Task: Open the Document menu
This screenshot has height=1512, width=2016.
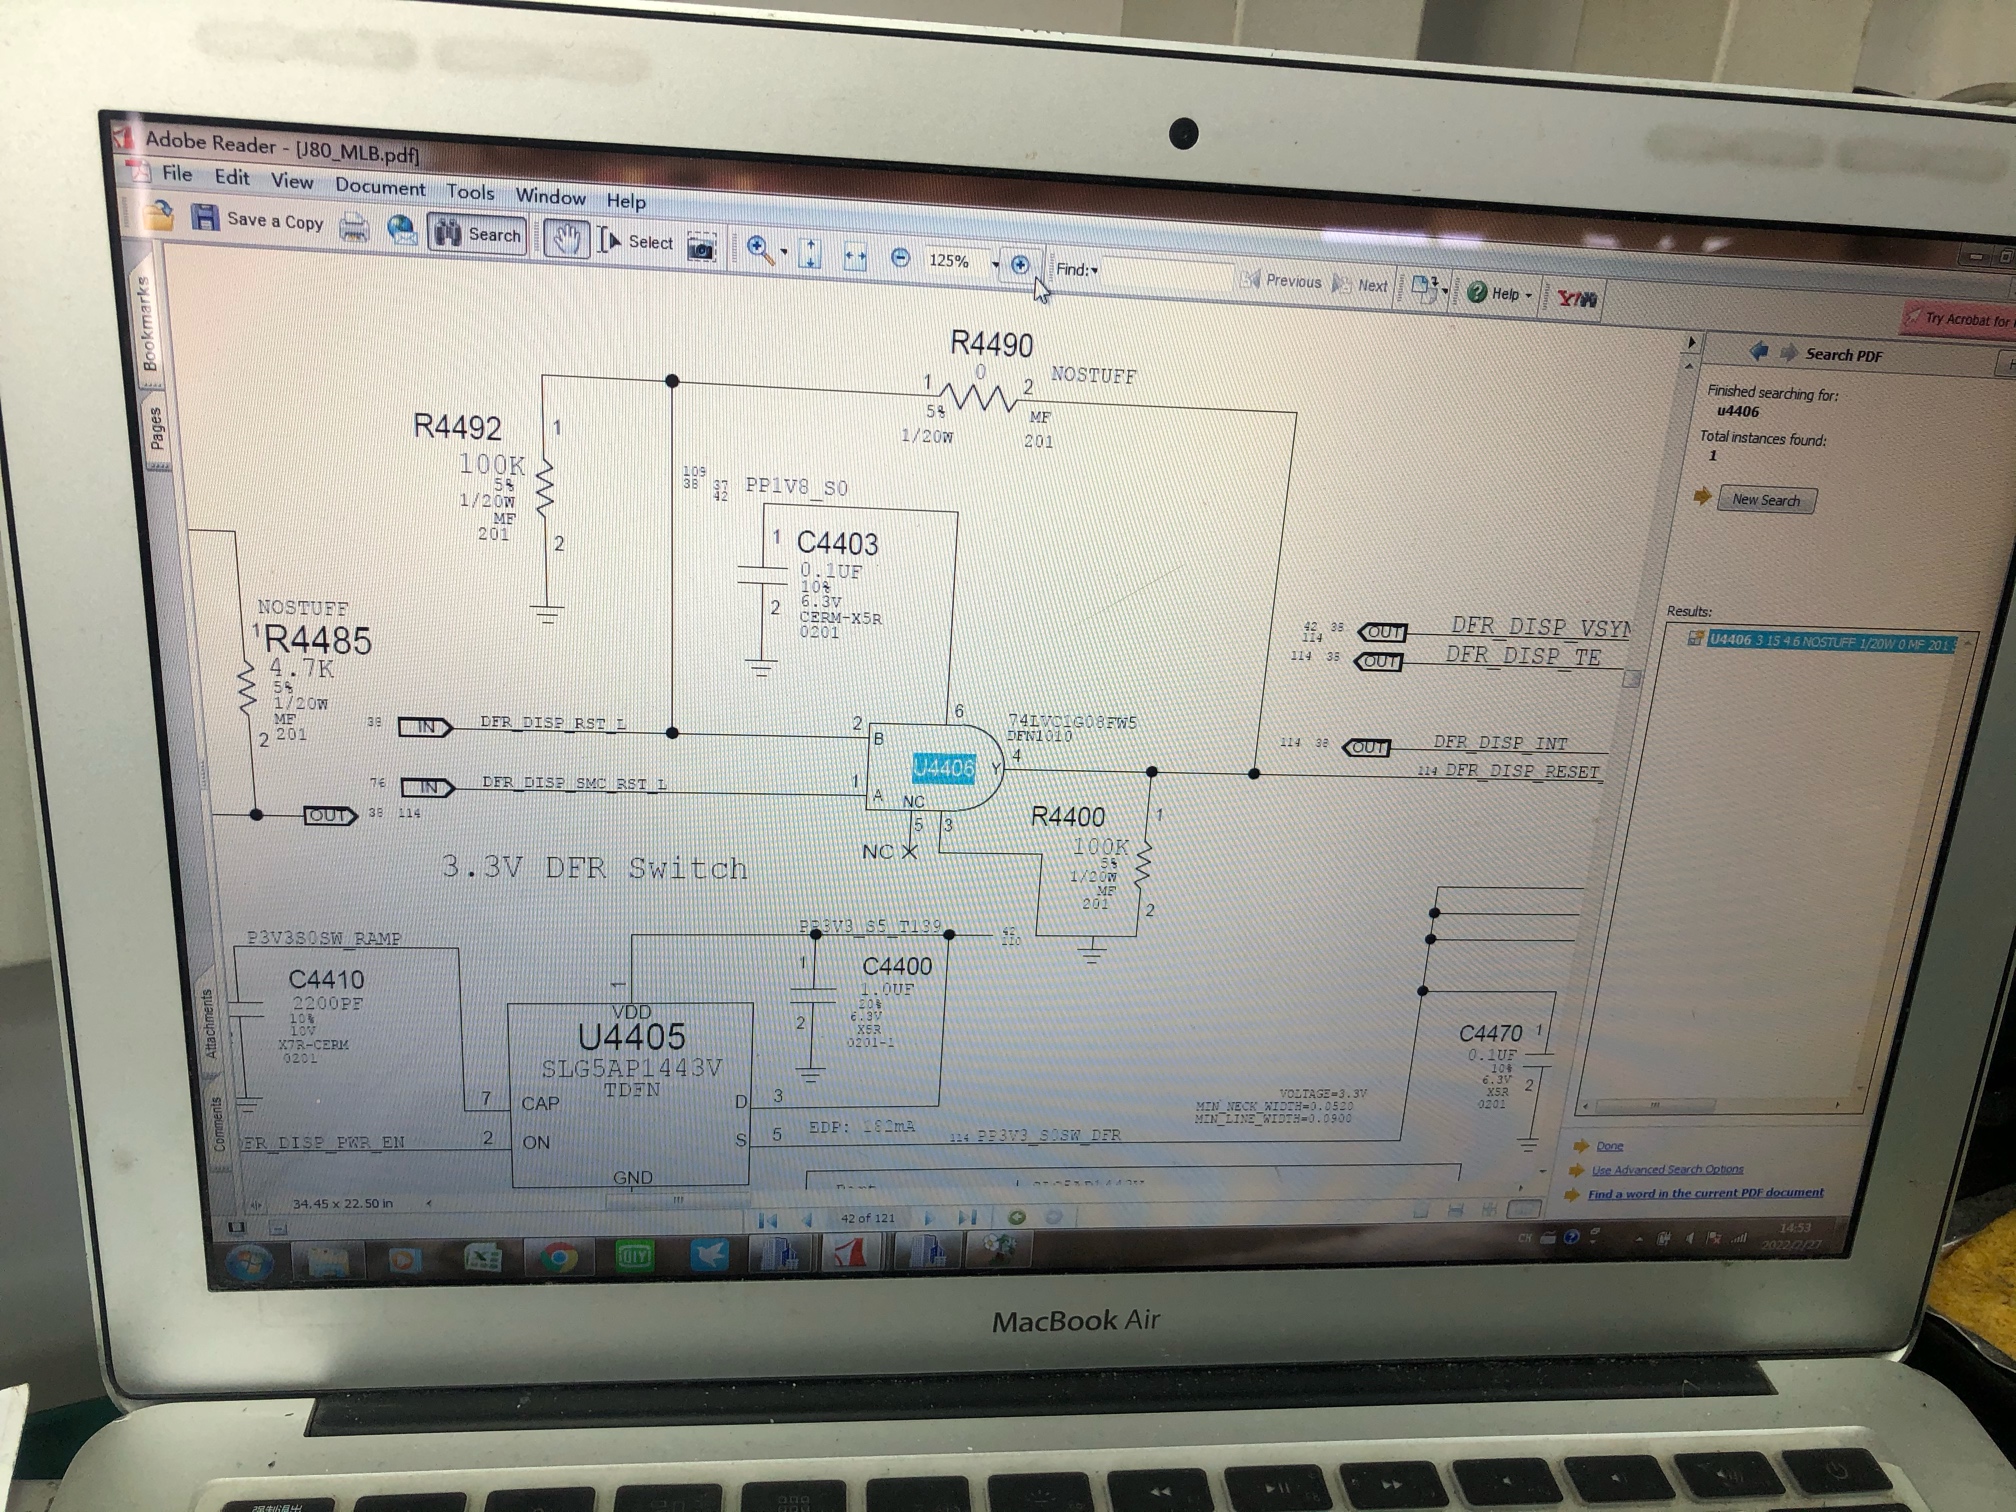Action: 380,187
